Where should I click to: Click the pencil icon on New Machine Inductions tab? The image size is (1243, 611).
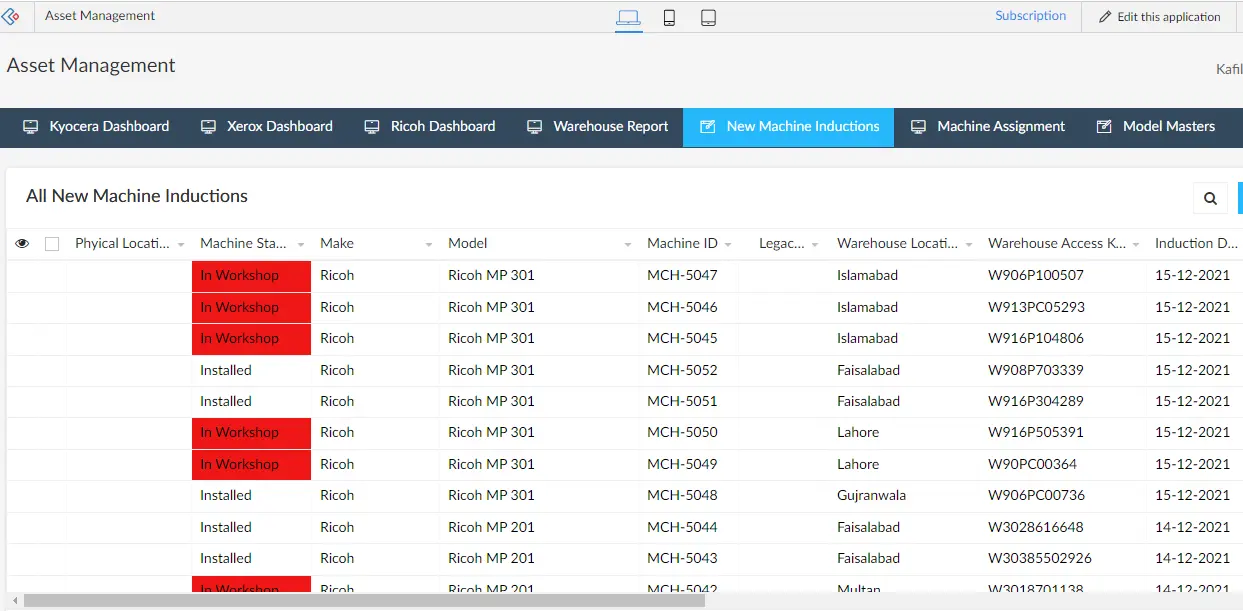[707, 126]
